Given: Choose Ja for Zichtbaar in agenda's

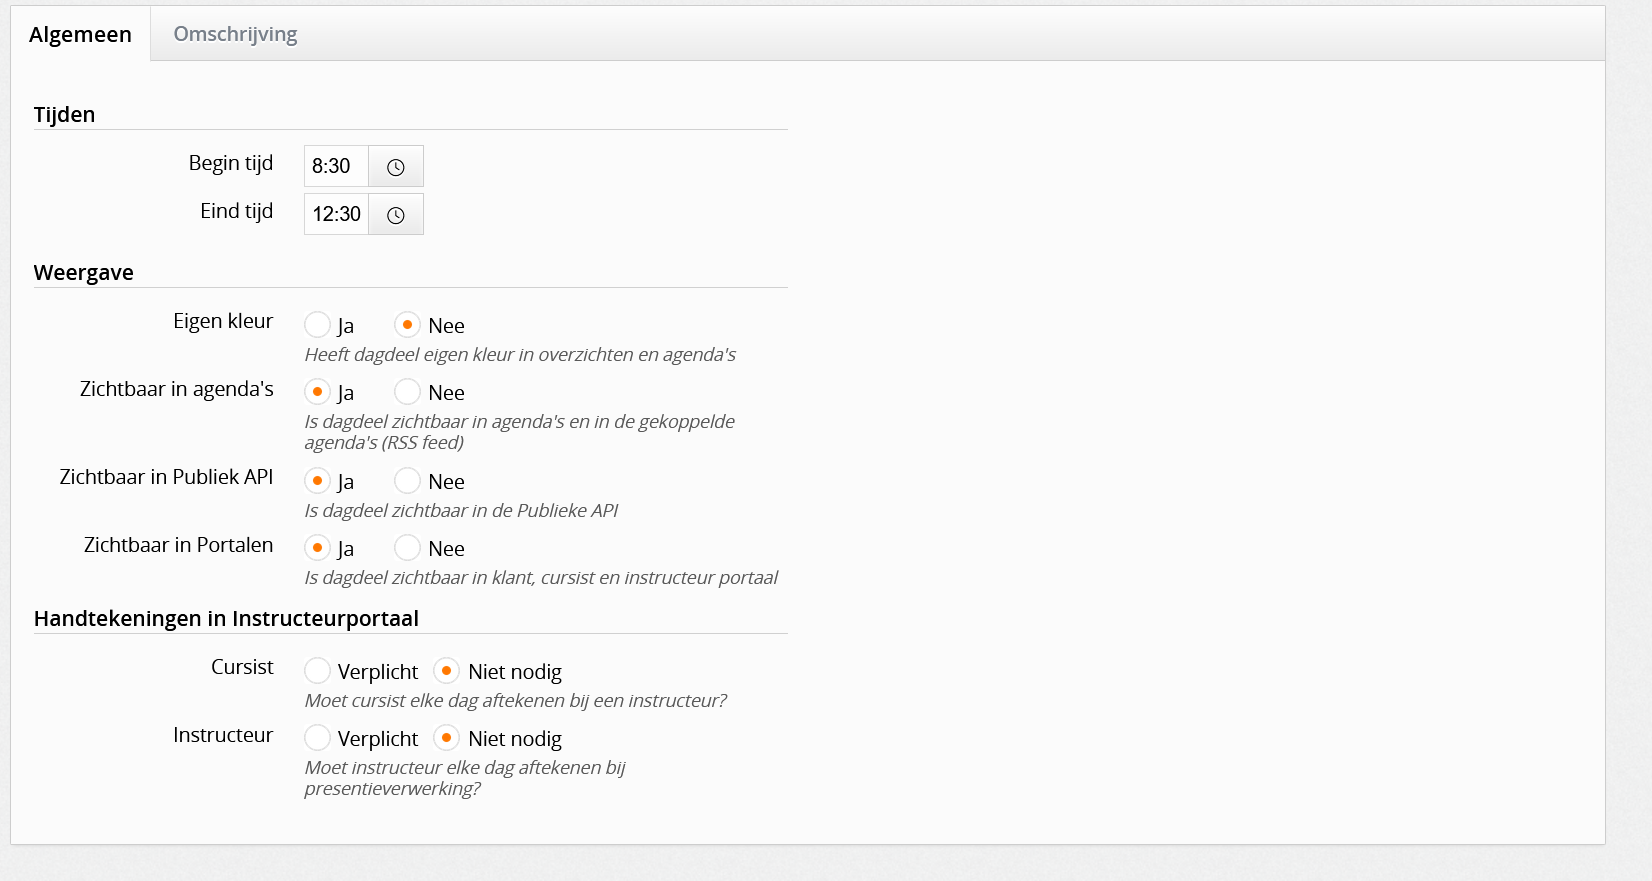Looking at the screenshot, I should coord(317,392).
